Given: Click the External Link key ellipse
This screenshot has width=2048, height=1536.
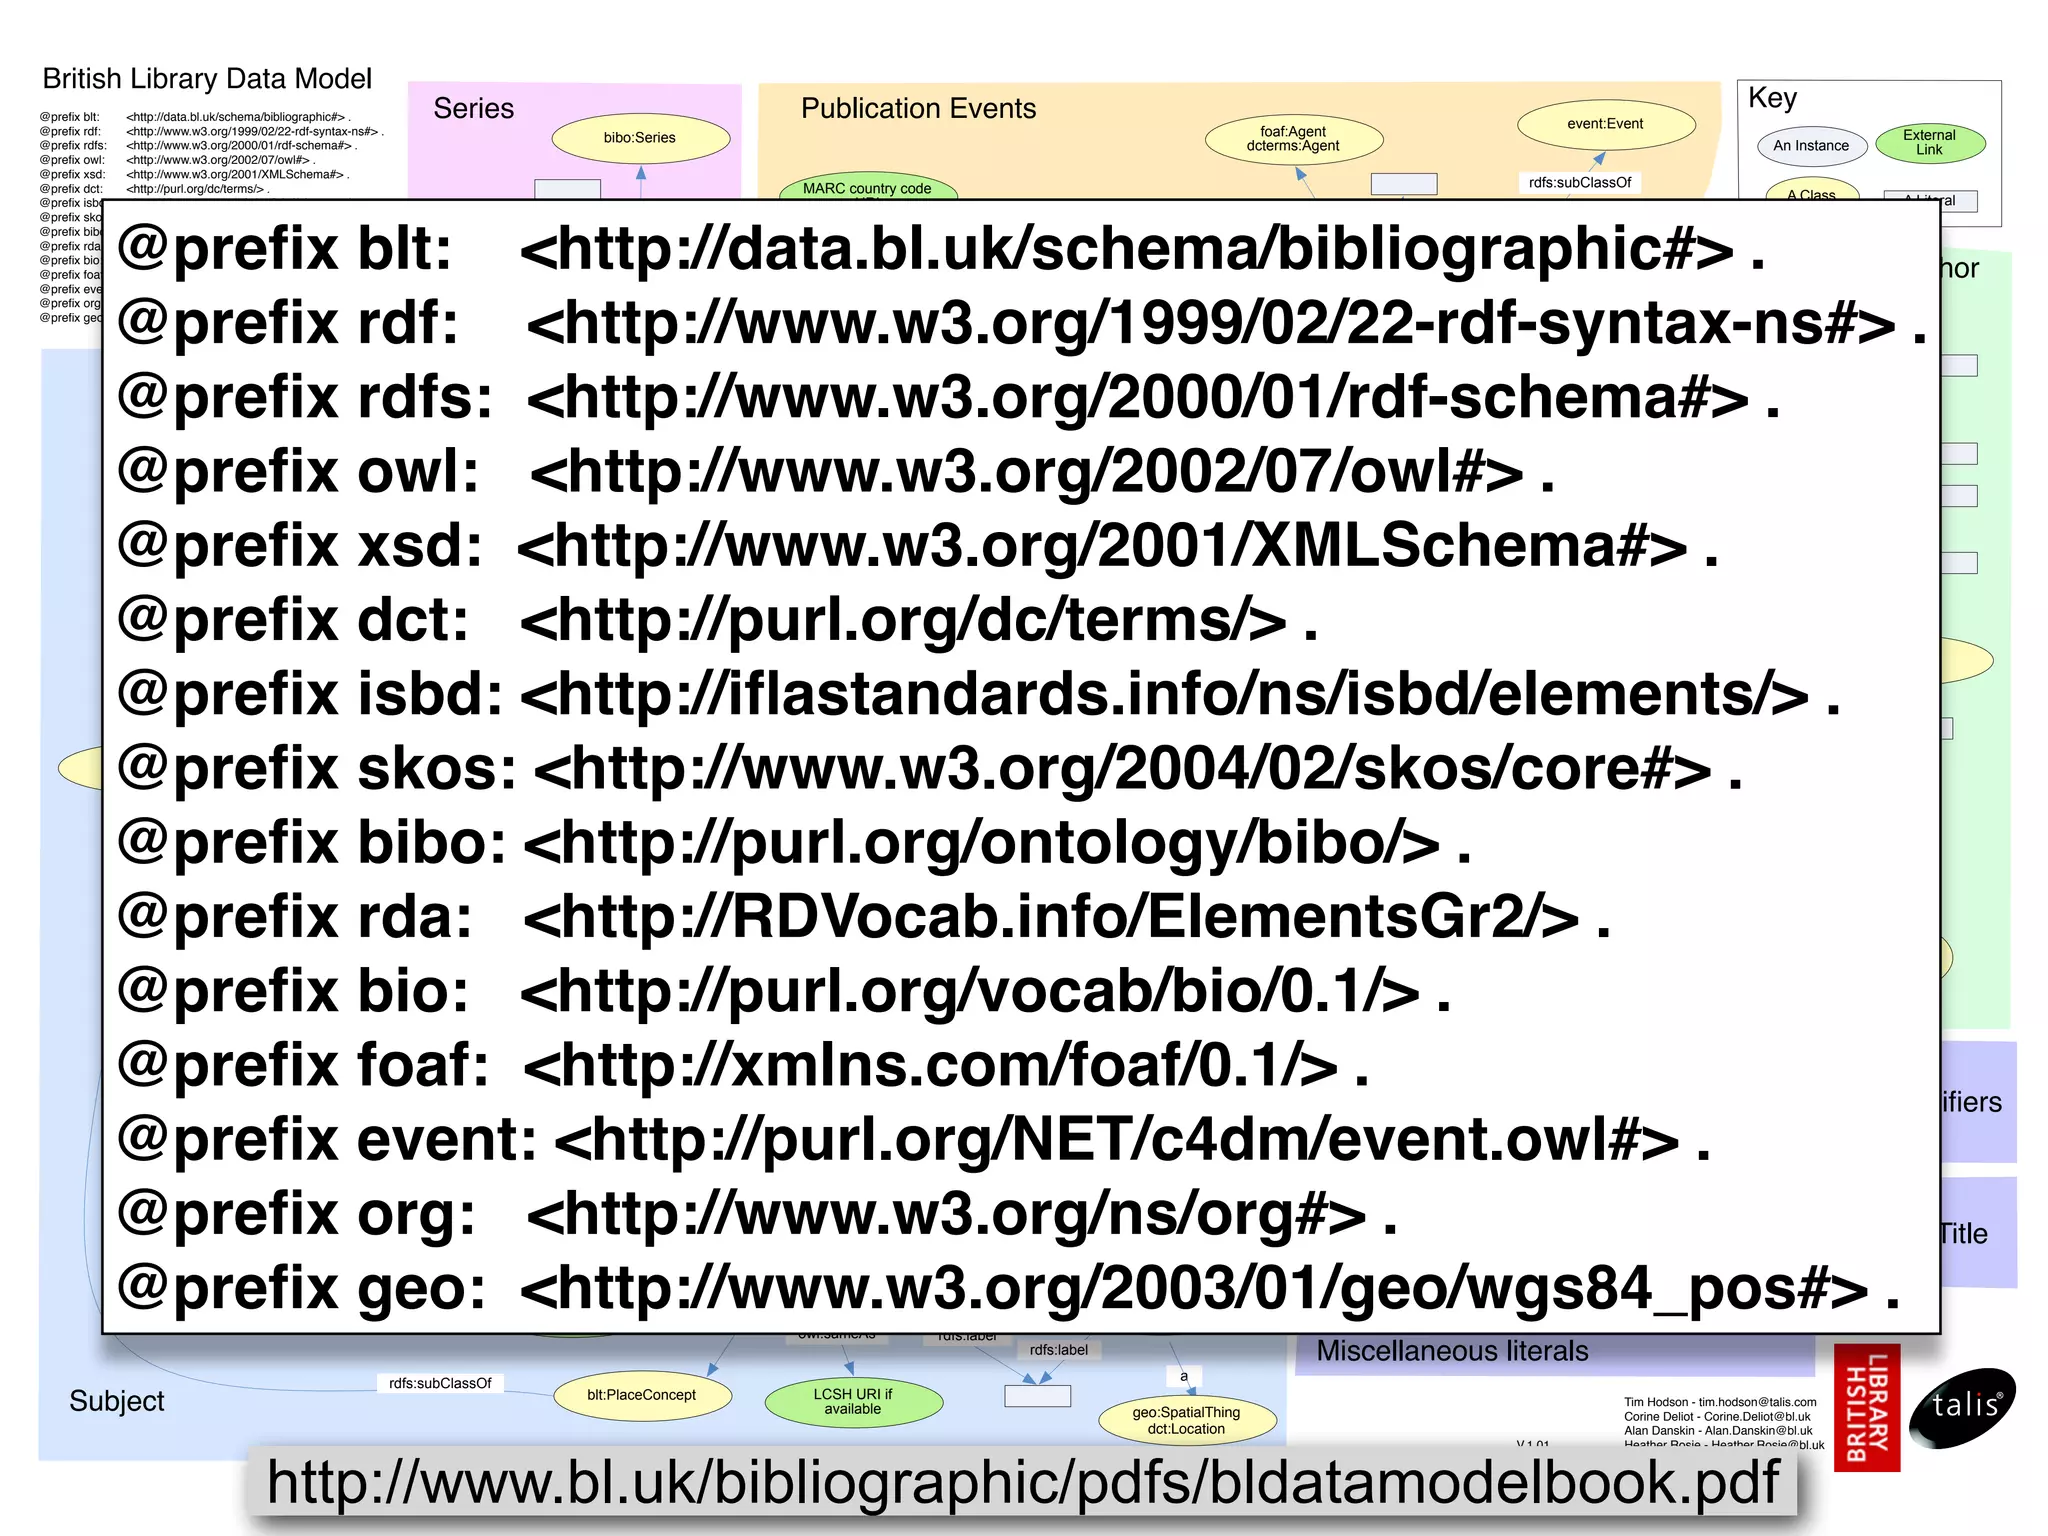Looking at the screenshot, I should 1929,143.
